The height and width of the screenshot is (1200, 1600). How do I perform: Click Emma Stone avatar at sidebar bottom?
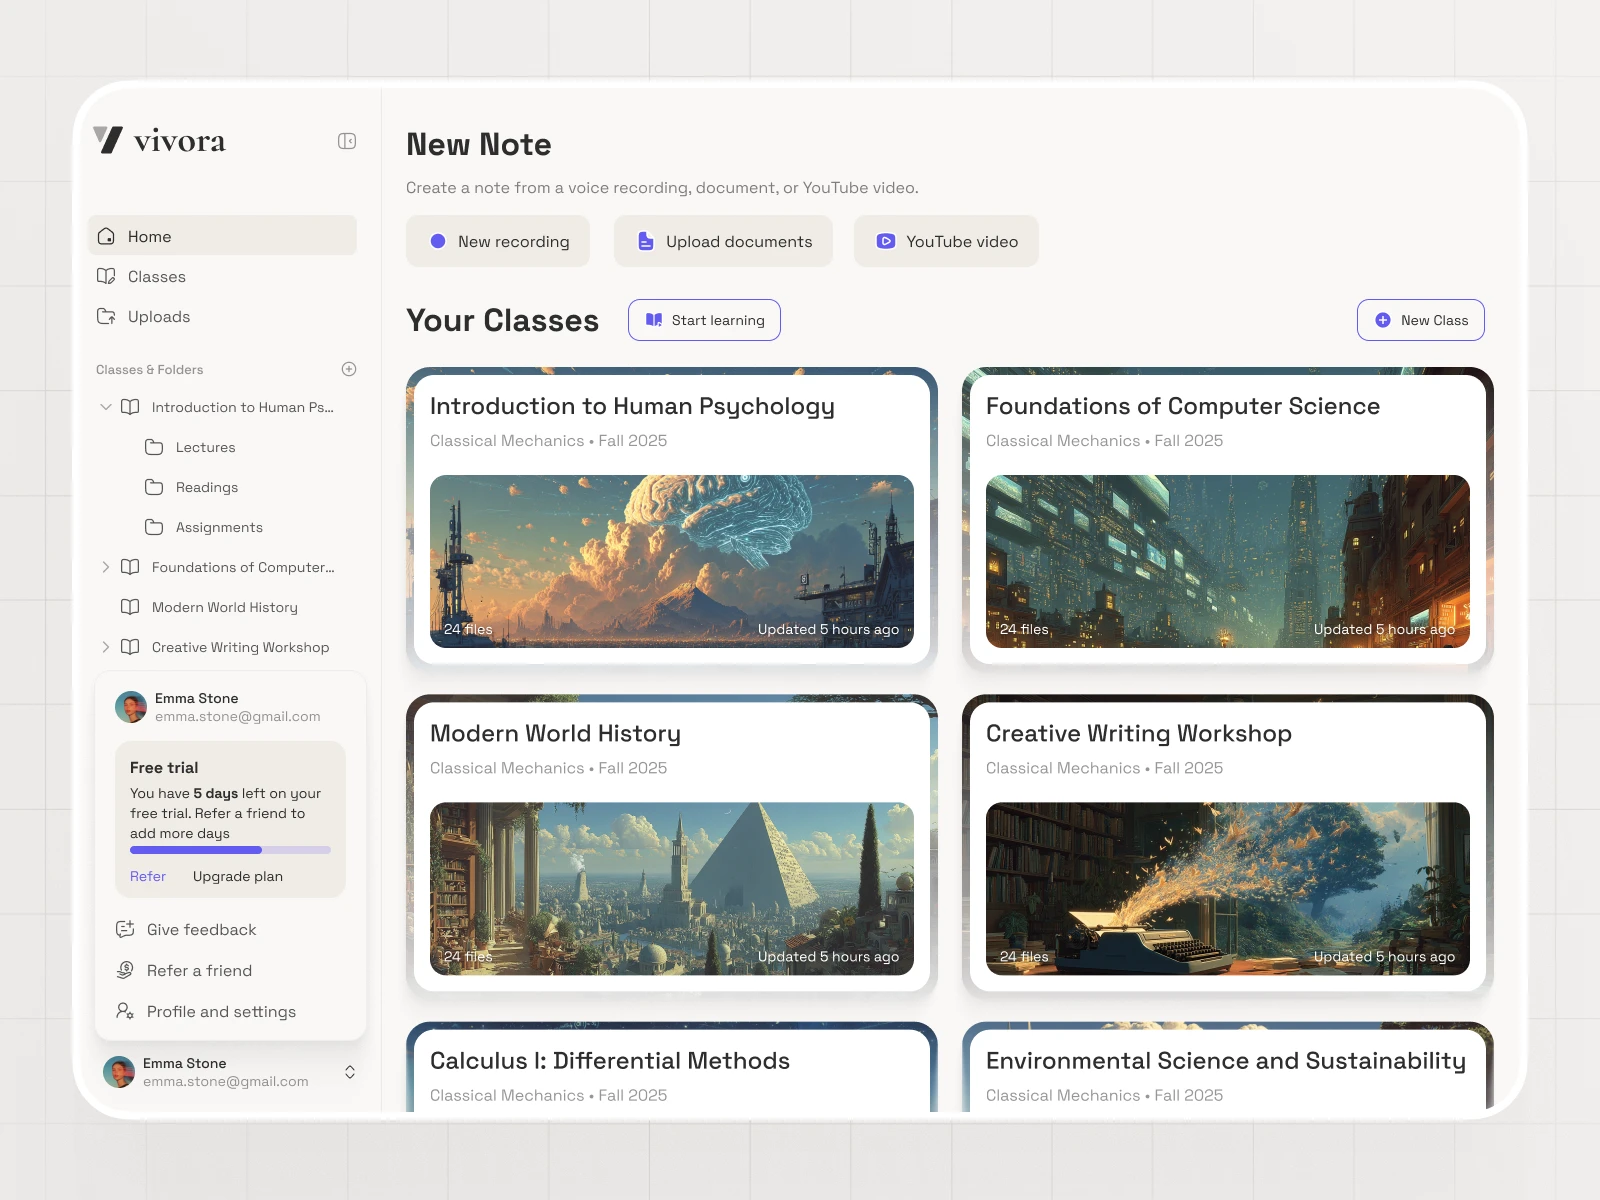point(119,1072)
